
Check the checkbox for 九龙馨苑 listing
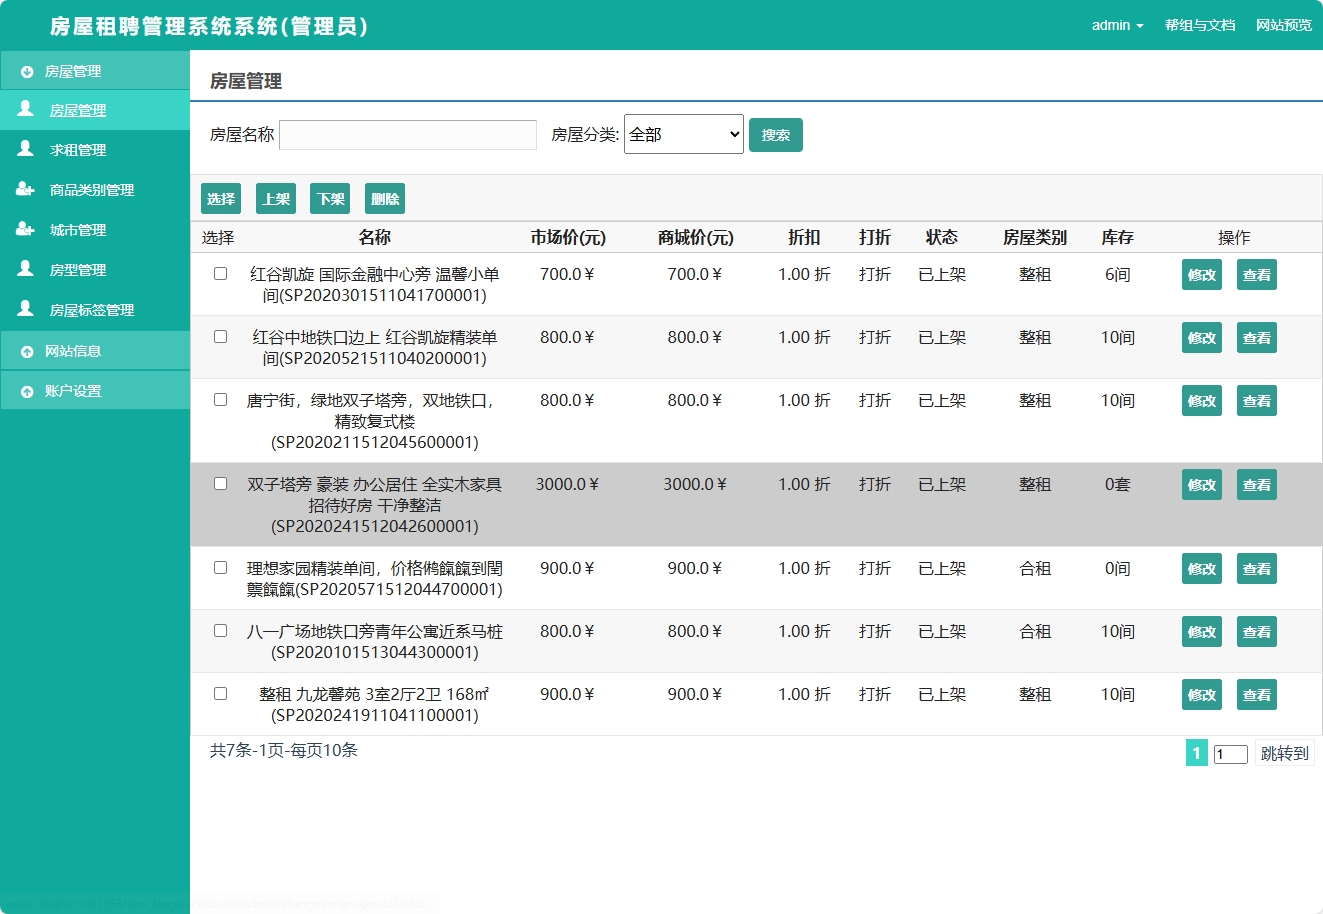click(220, 693)
